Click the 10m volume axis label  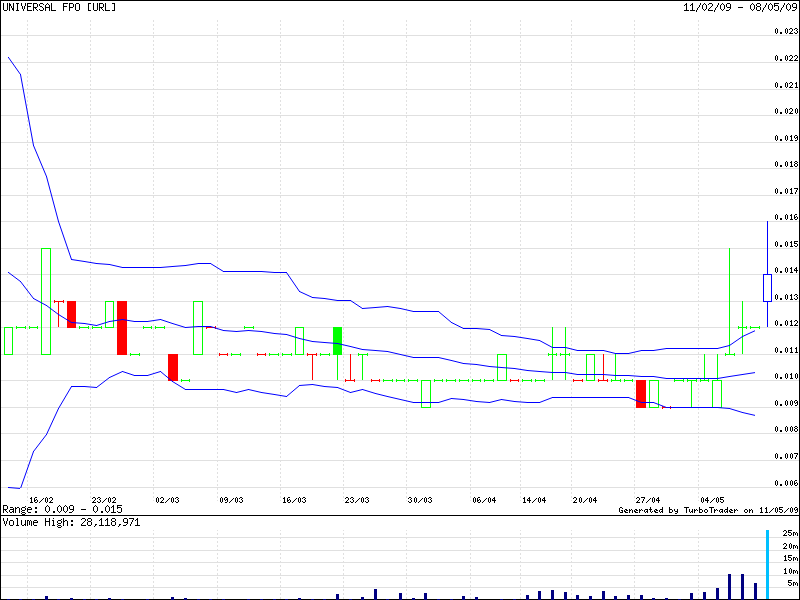tap(790, 570)
